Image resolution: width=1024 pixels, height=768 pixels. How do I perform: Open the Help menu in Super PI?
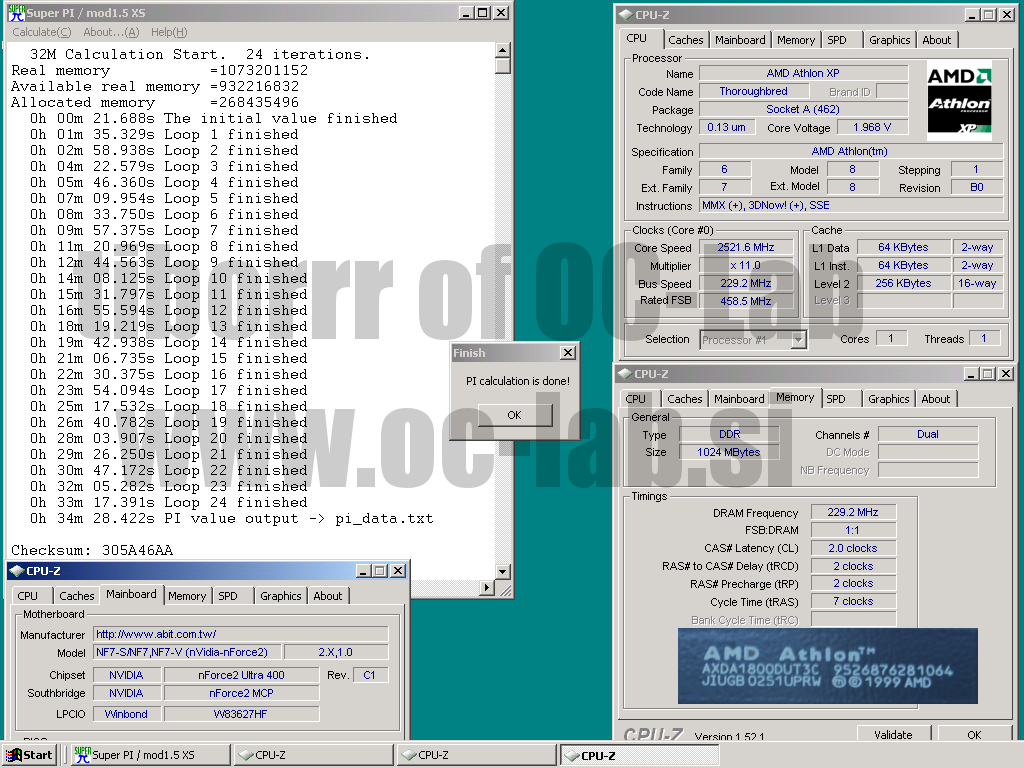tap(168, 32)
